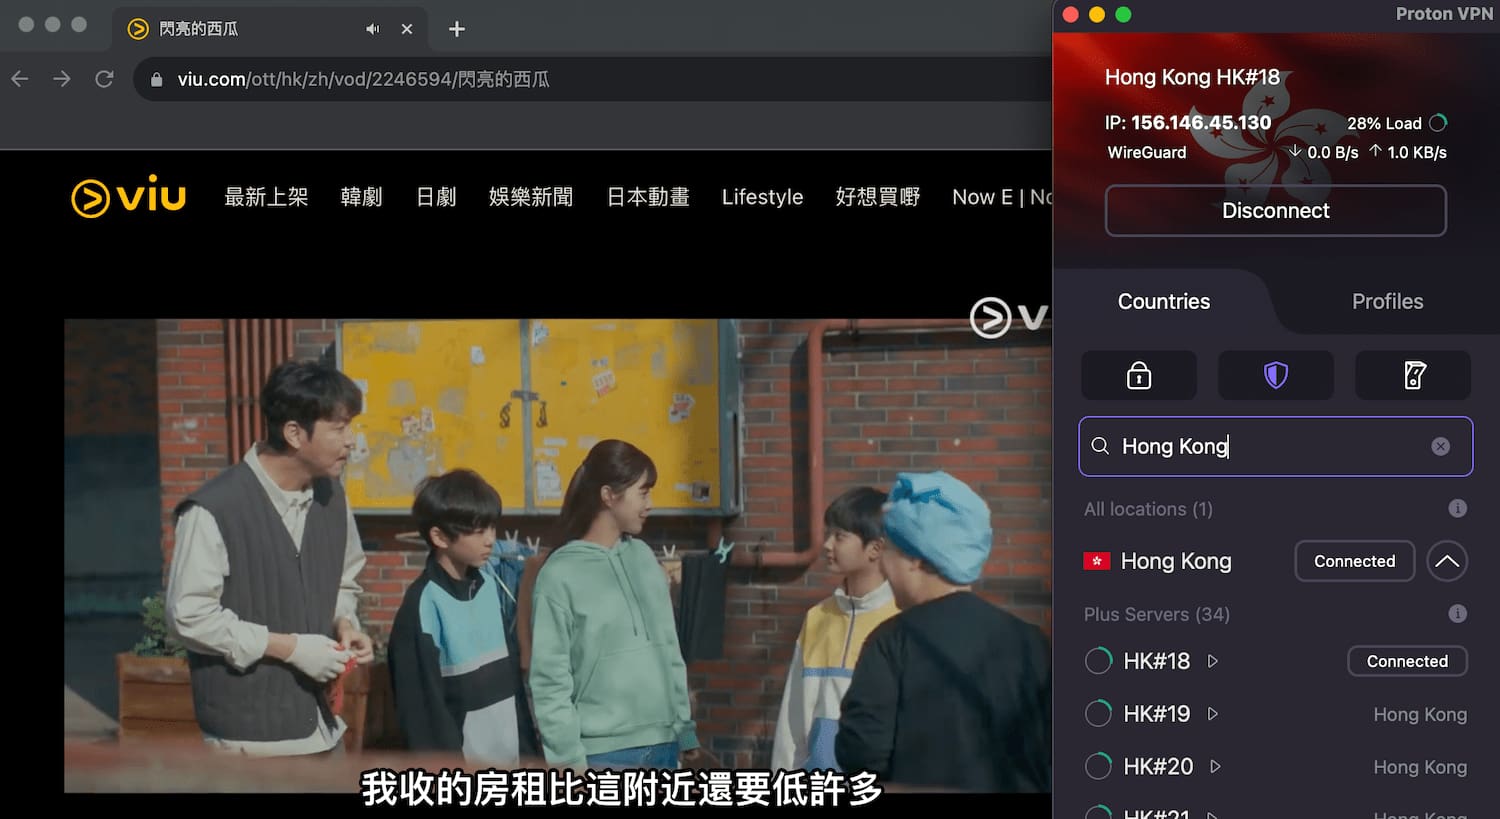Open the Kill Switch filter icon
This screenshot has height=819, width=1500.
(x=1412, y=375)
